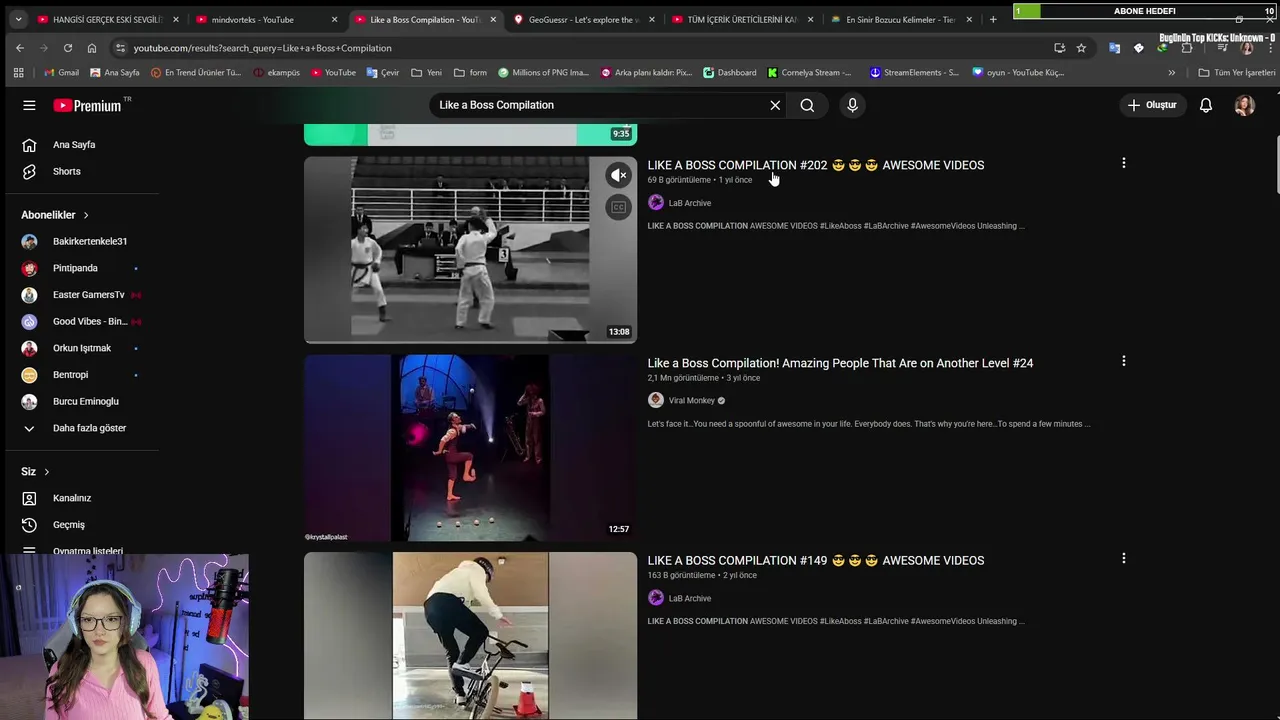Switch to the GeoGuessr tab

[585, 19]
